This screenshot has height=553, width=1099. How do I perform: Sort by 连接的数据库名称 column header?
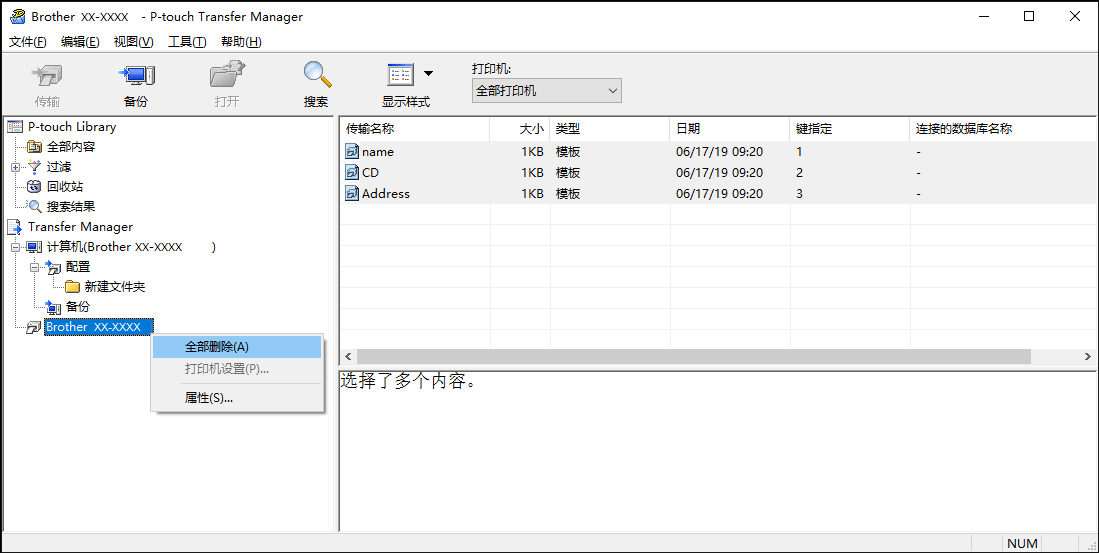click(x=1004, y=129)
